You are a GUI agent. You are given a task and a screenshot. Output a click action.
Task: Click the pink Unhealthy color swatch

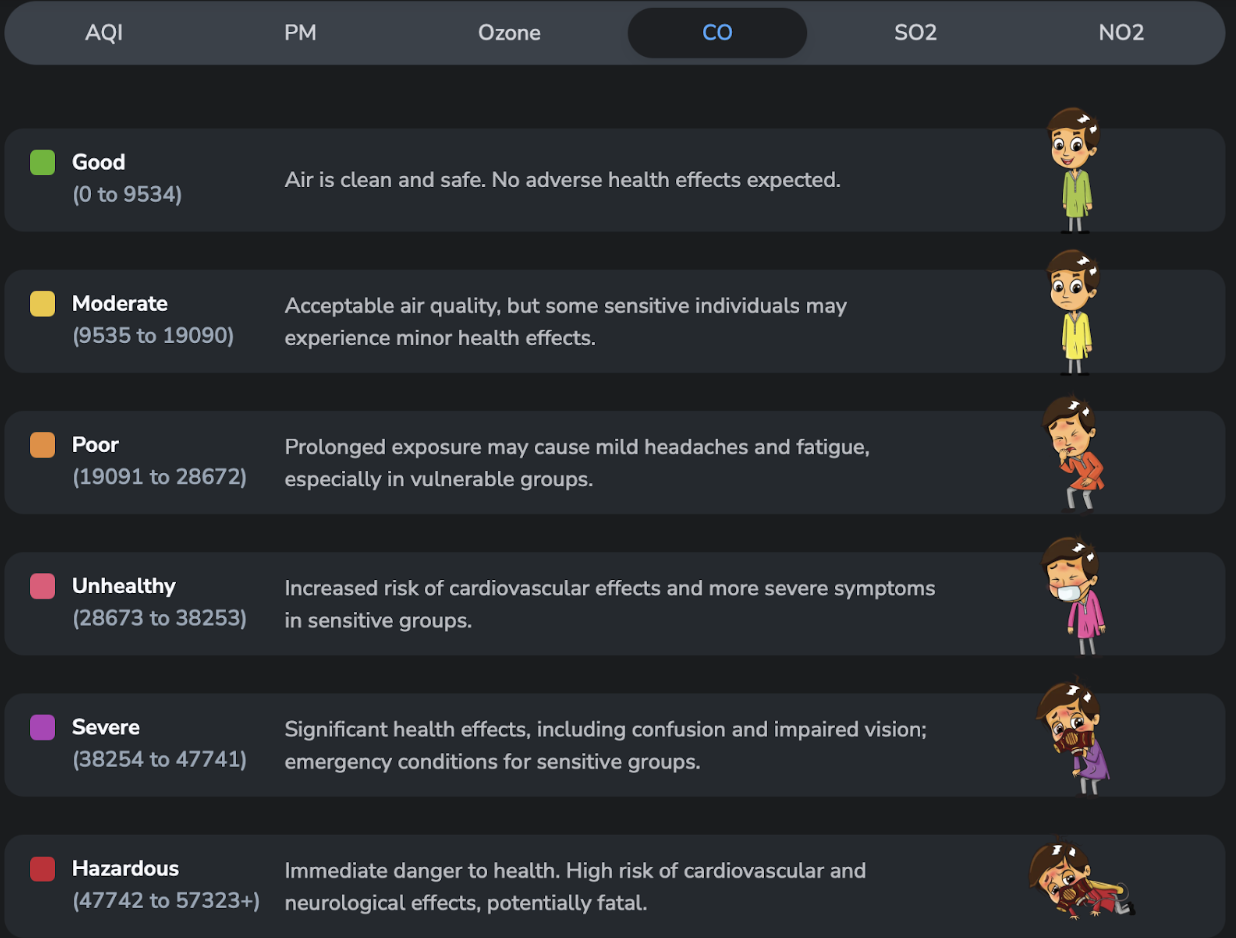point(42,586)
